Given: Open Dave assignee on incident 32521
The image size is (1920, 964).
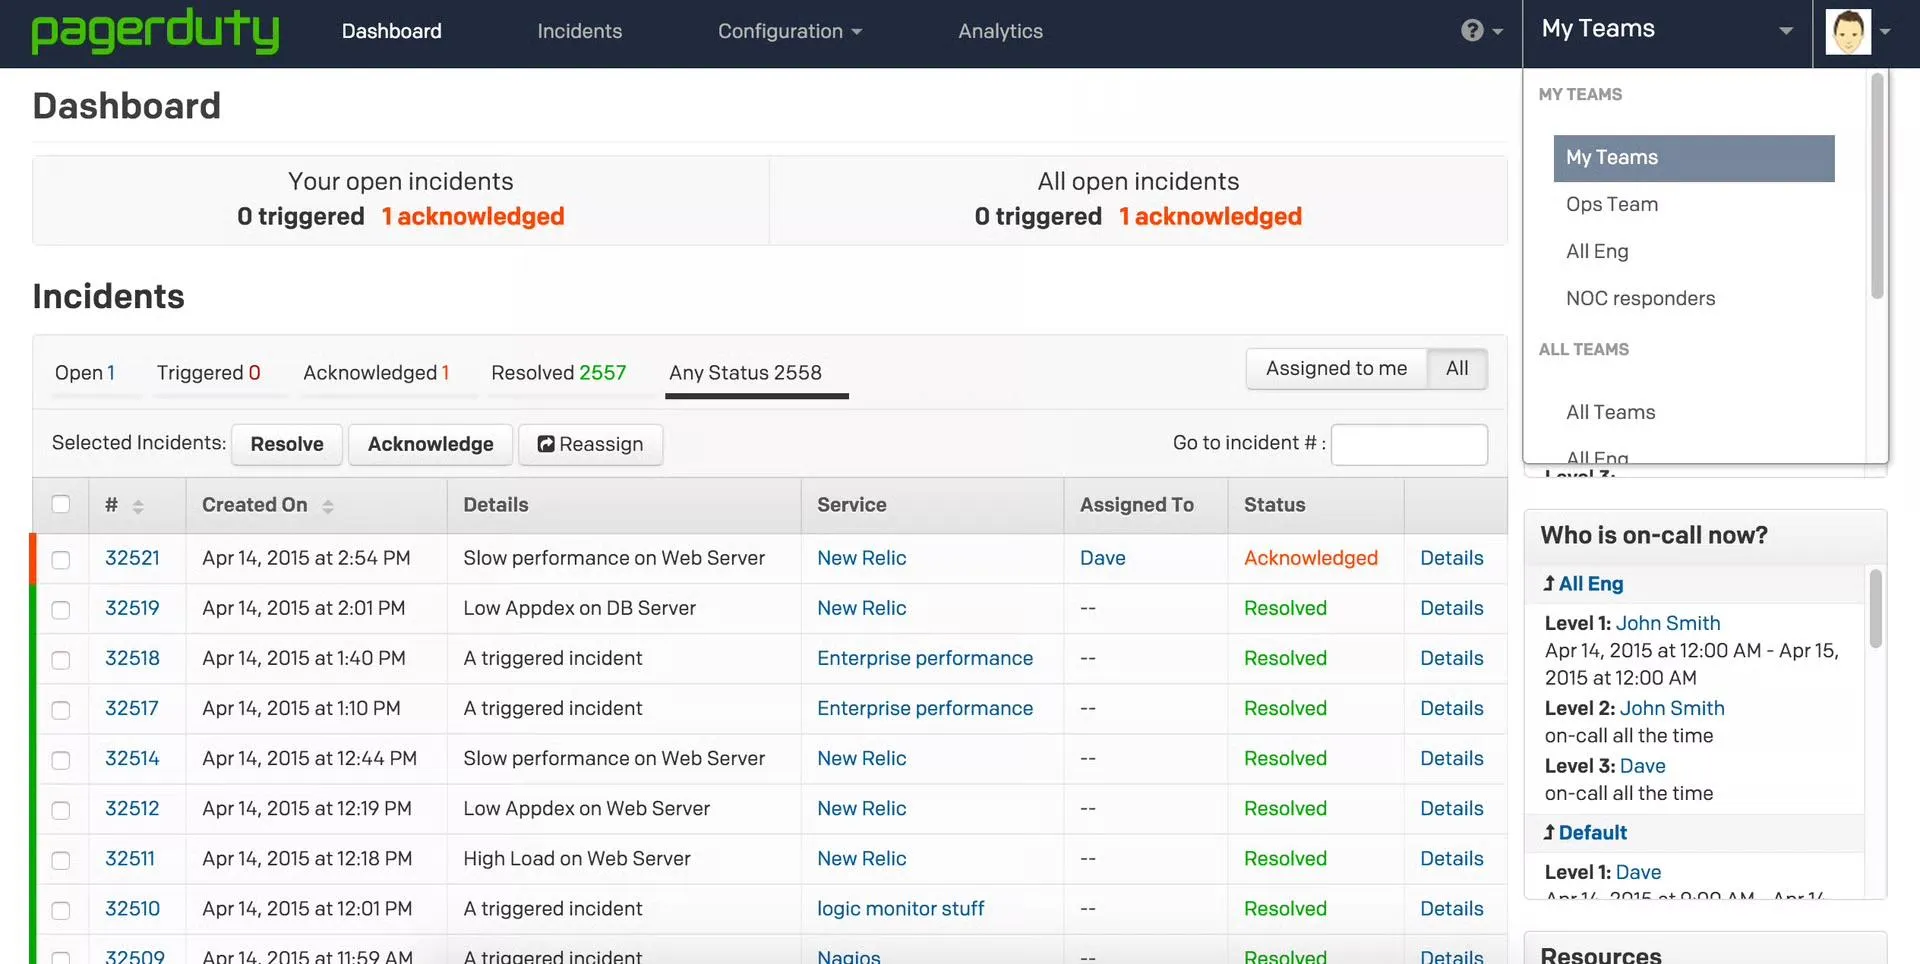Looking at the screenshot, I should point(1102,558).
